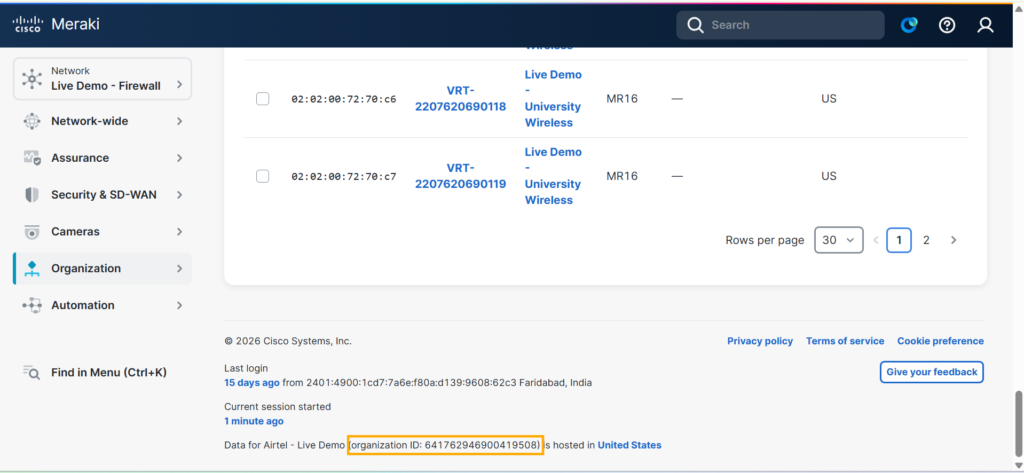Click MR16 model in c7 row
Image resolution: width=1024 pixels, height=473 pixels.
click(622, 176)
